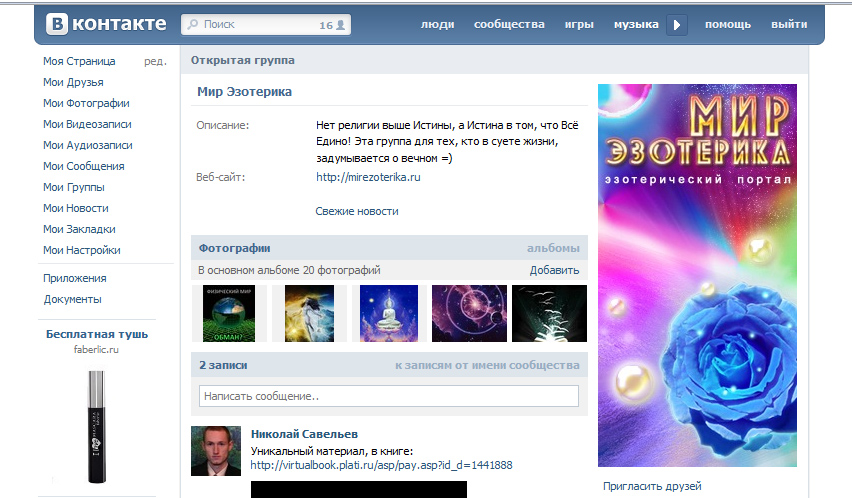852x498 pixels.
Task: Click the Бесплатная тушь ad title
Action: pyautogui.click(x=97, y=334)
